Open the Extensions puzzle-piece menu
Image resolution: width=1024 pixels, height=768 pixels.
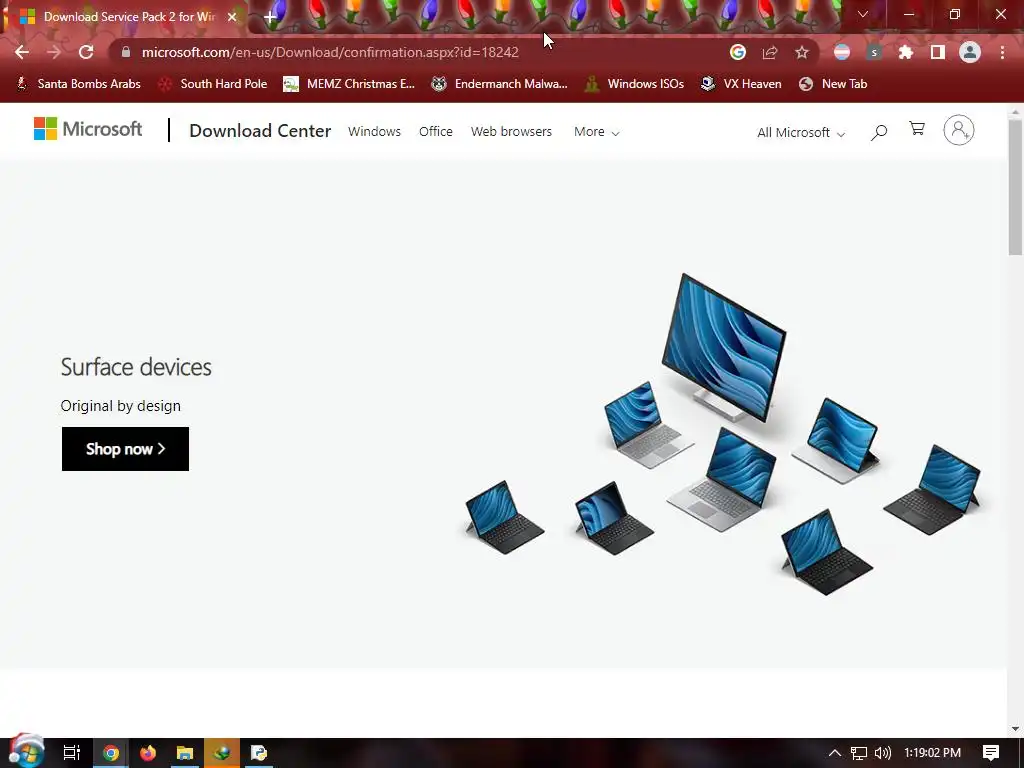click(906, 52)
